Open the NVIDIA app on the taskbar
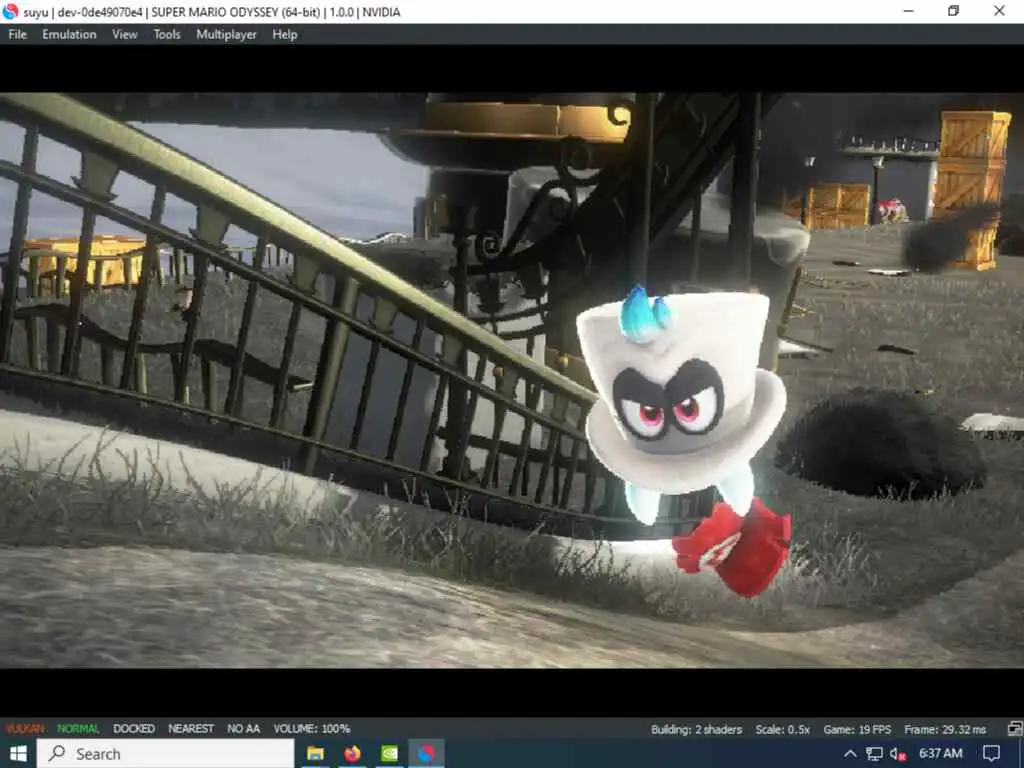Viewport: 1024px width, 768px height. [x=390, y=754]
